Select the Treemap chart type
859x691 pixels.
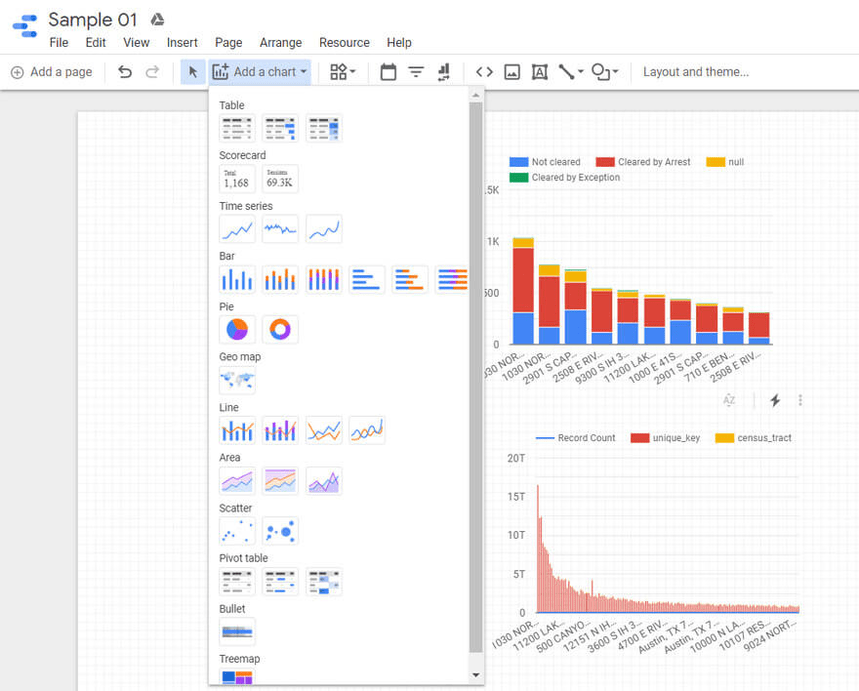(236, 678)
